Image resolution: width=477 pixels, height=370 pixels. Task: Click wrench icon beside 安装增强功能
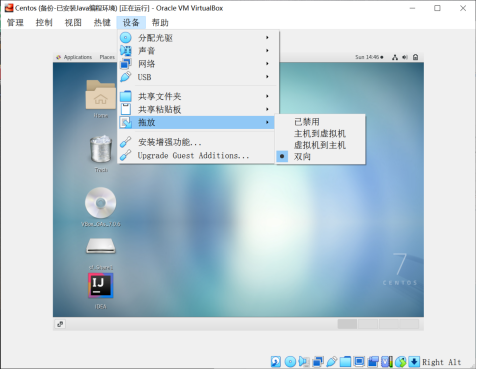[x=126, y=142]
